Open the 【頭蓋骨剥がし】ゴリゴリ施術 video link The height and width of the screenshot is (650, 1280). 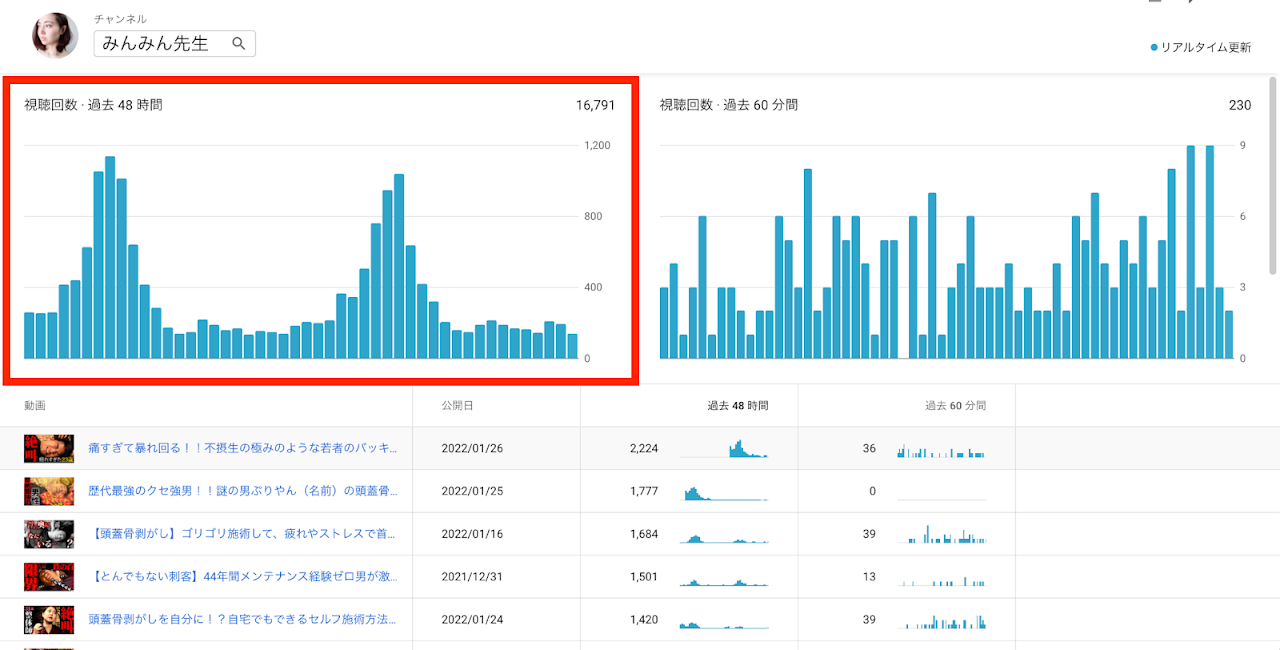(x=243, y=534)
